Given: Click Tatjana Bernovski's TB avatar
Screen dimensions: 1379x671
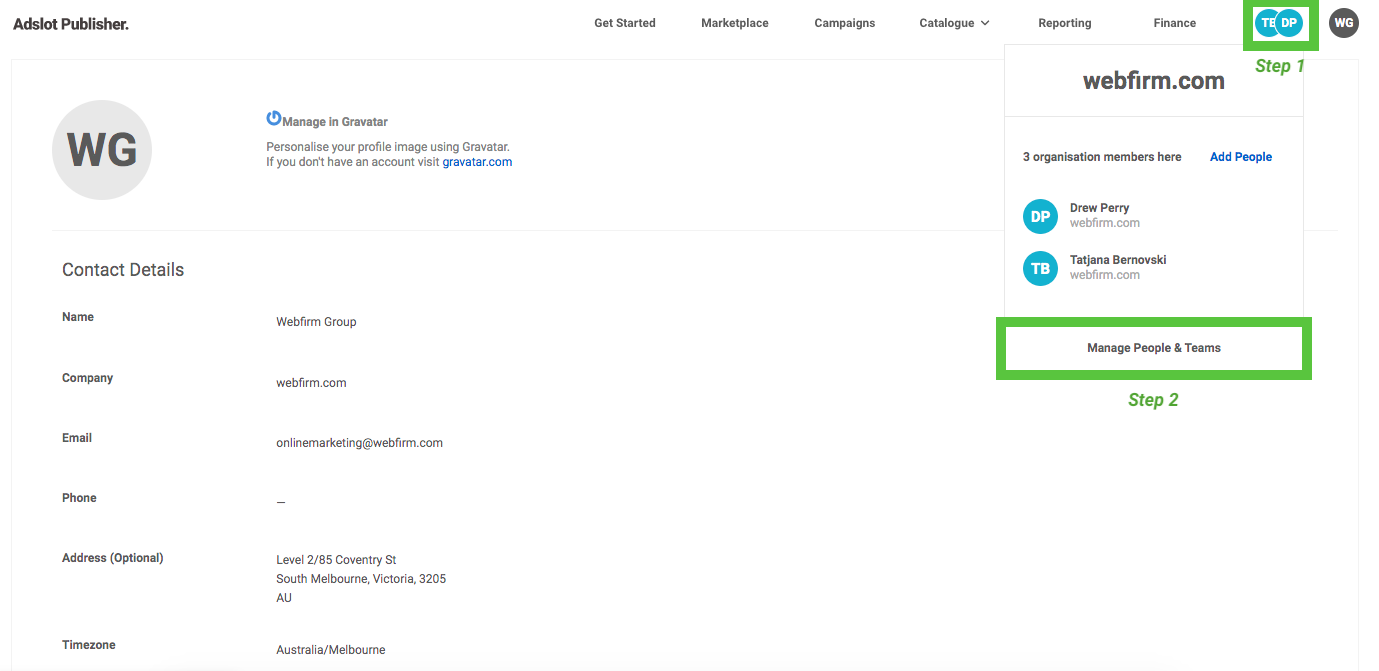Looking at the screenshot, I should [x=1040, y=268].
